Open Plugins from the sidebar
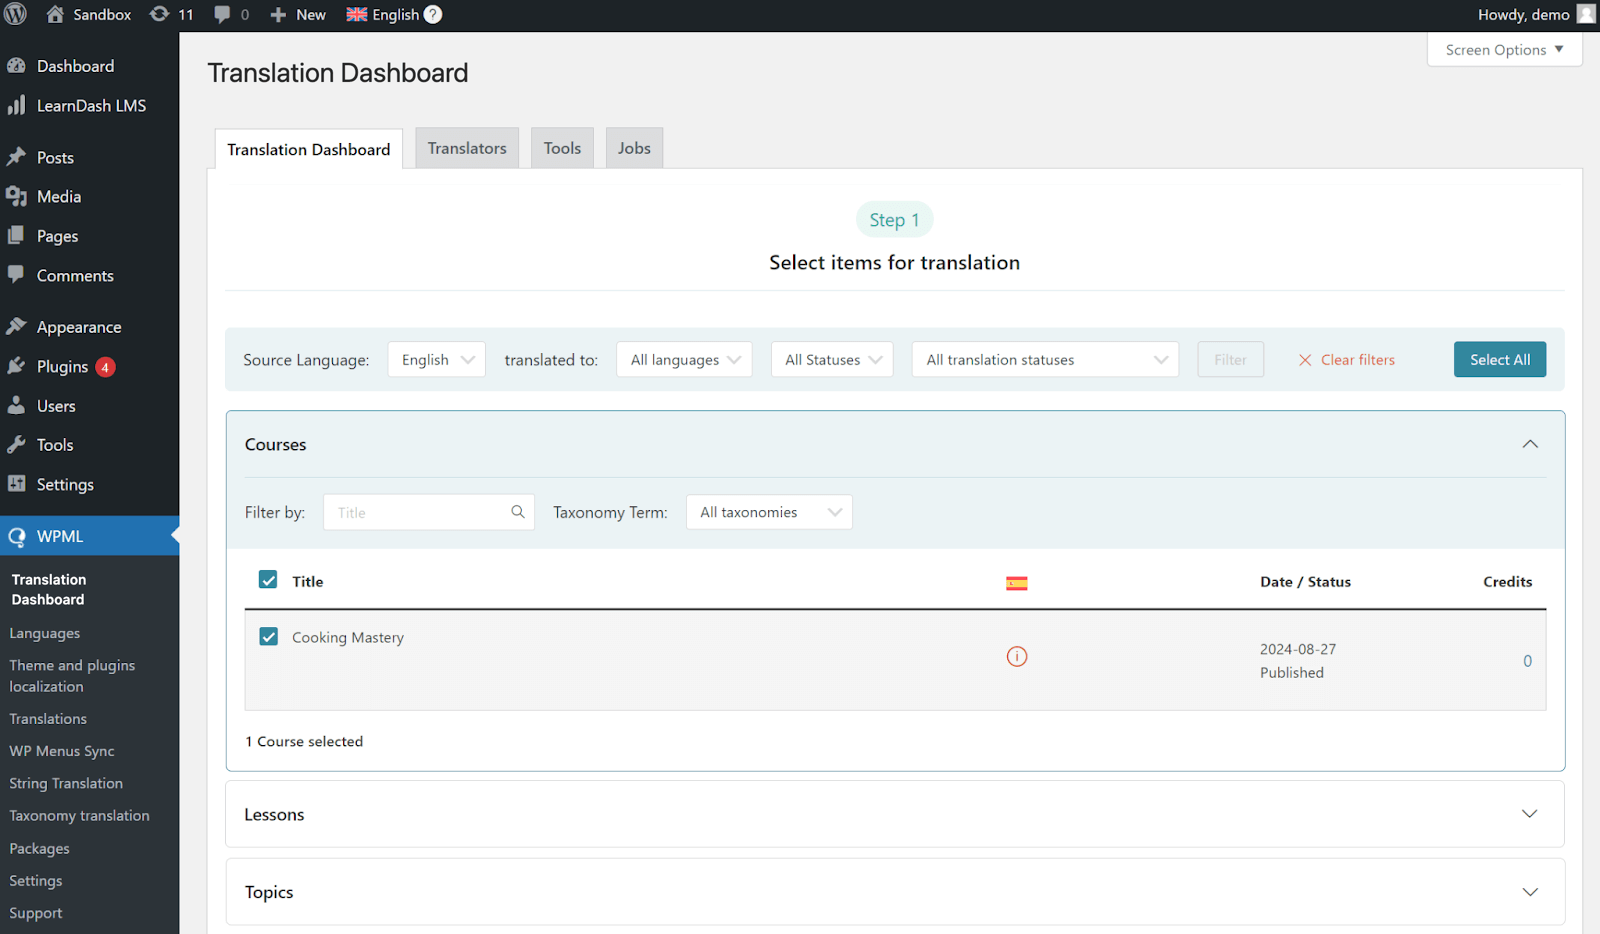 point(62,367)
